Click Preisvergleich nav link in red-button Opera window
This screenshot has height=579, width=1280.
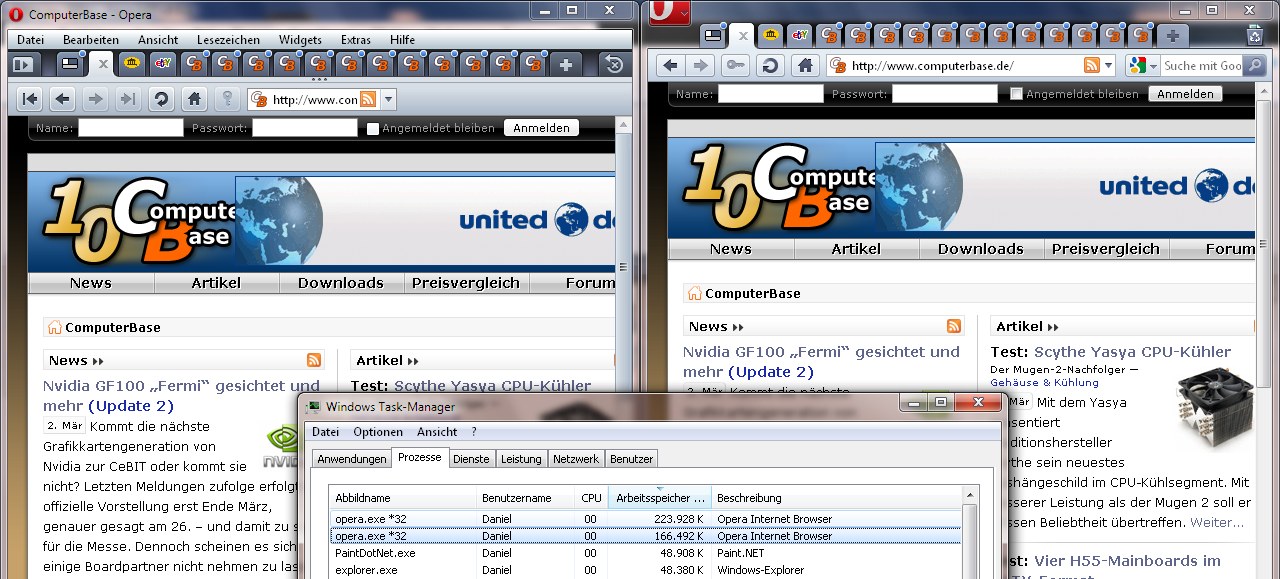click(x=1105, y=249)
